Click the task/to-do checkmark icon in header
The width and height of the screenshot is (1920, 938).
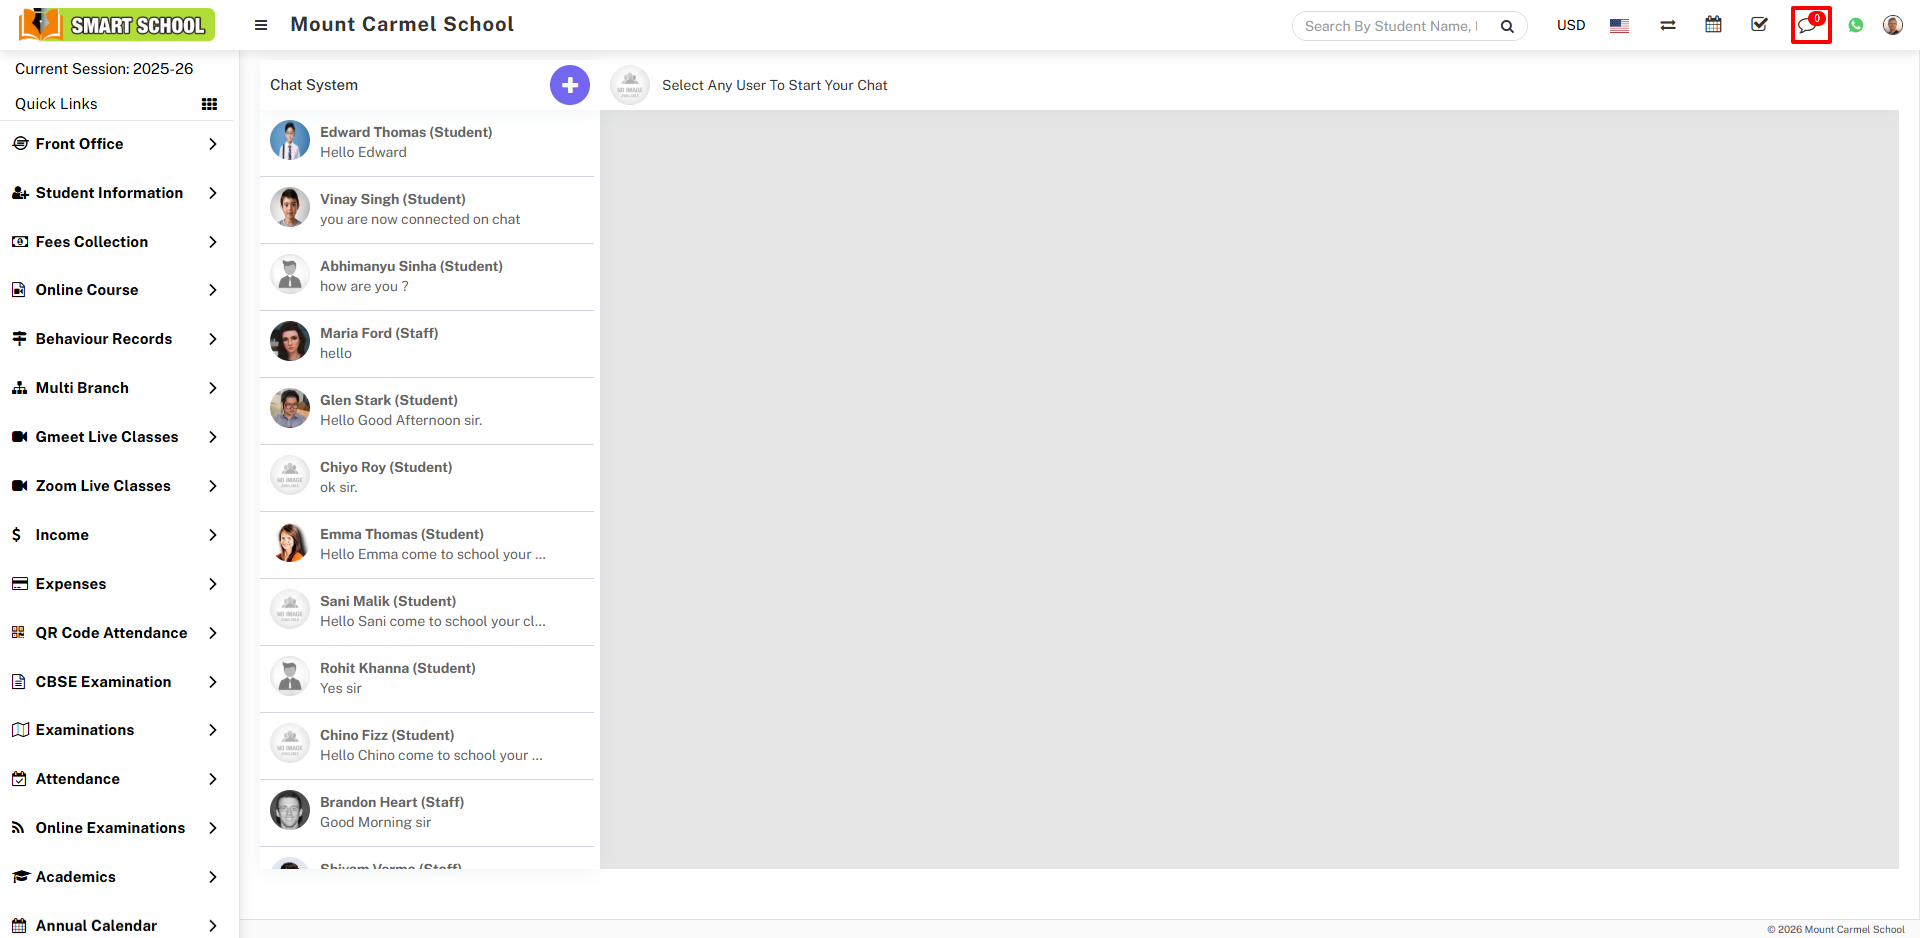[x=1760, y=24]
